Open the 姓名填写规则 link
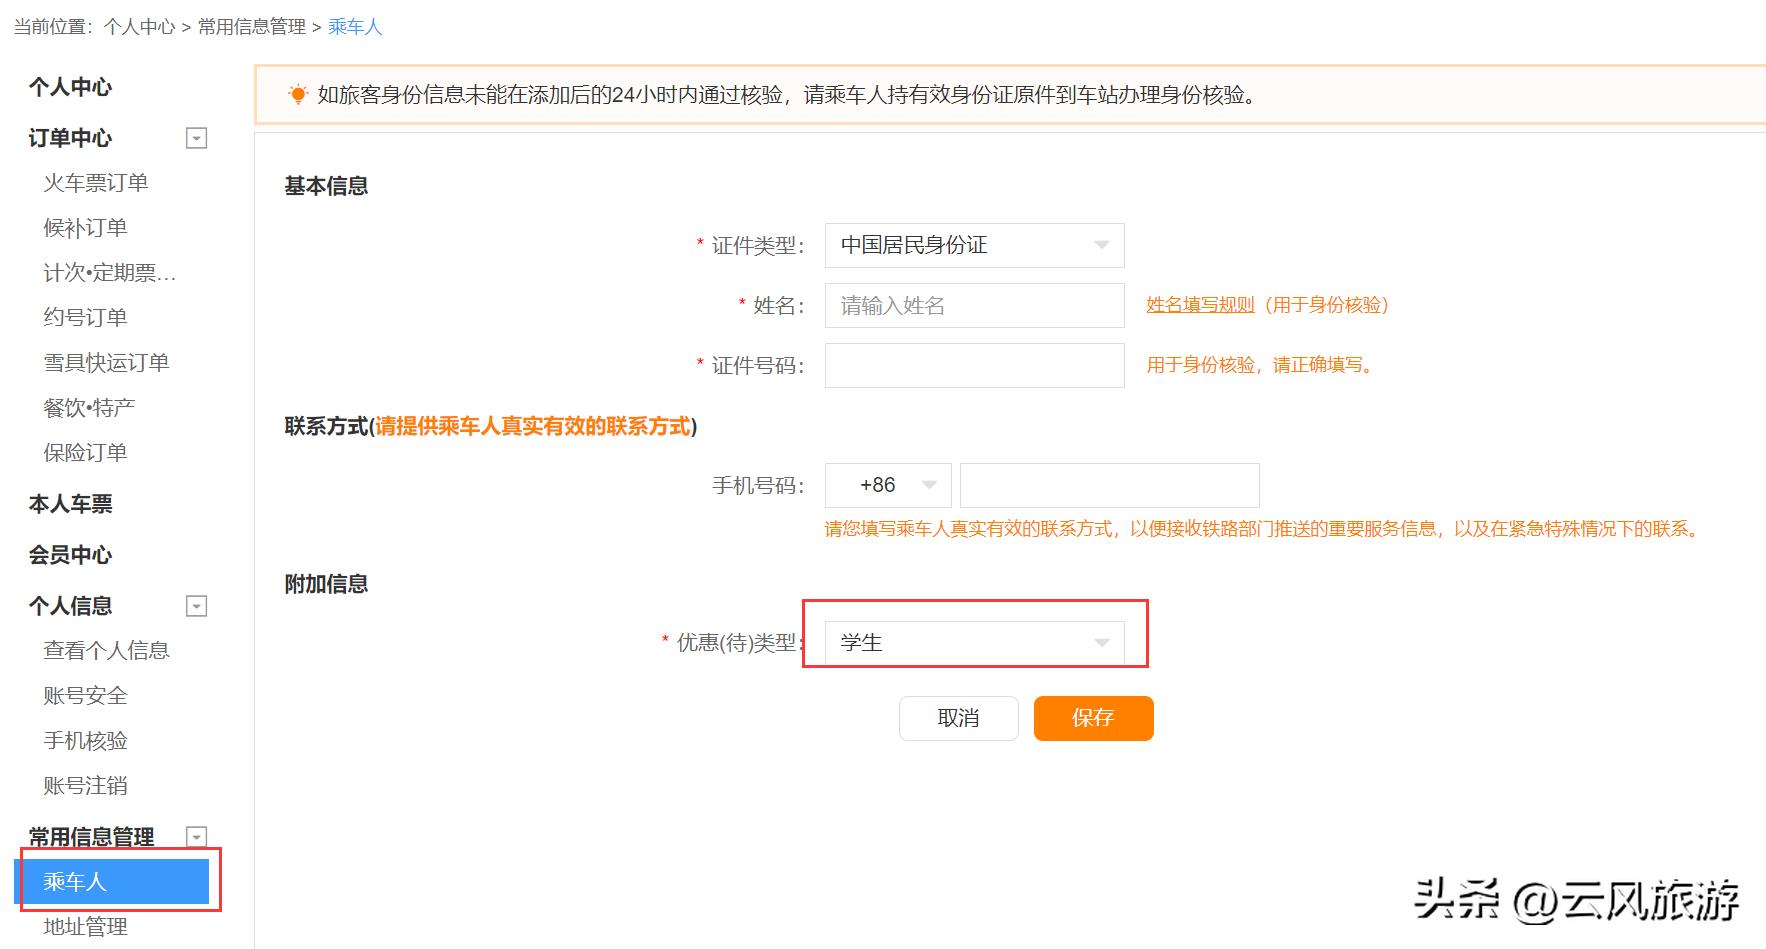1766x949 pixels. click(1200, 305)
